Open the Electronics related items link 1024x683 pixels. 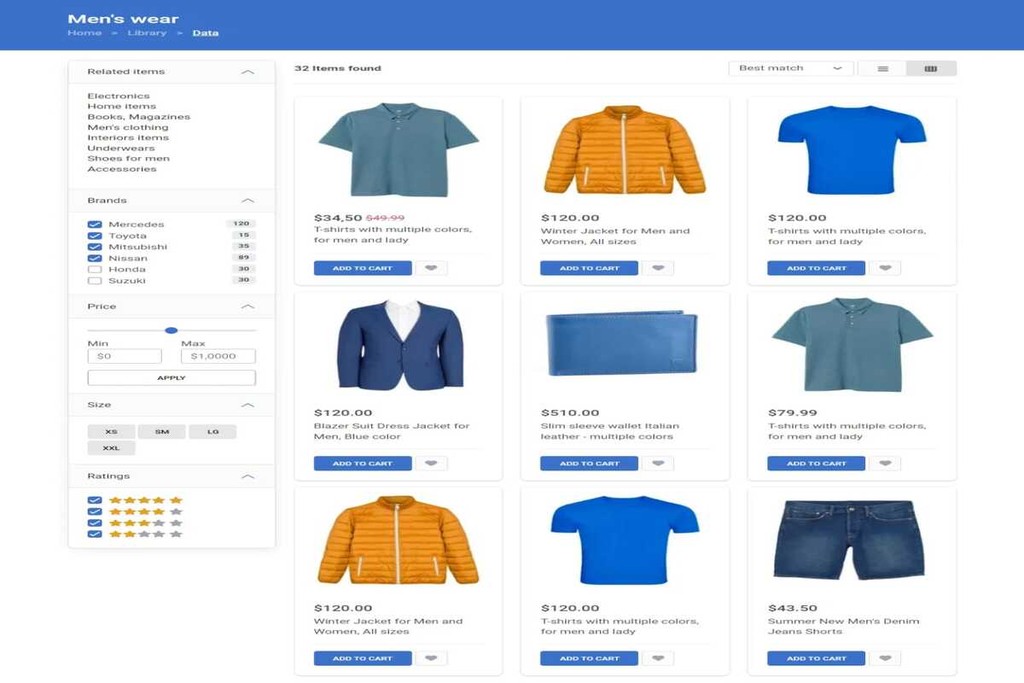point(118,96)
